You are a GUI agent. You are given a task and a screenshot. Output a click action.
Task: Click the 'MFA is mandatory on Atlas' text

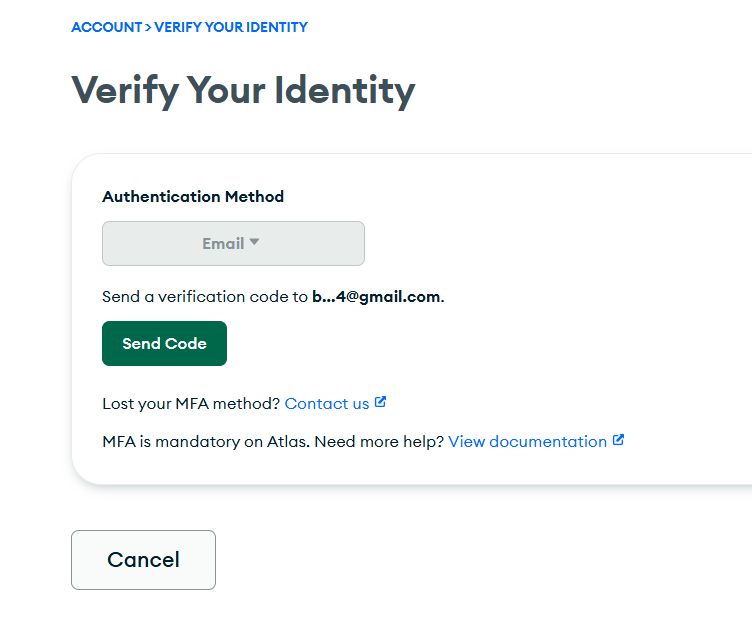pyautogui.click(x=205, y=441)
